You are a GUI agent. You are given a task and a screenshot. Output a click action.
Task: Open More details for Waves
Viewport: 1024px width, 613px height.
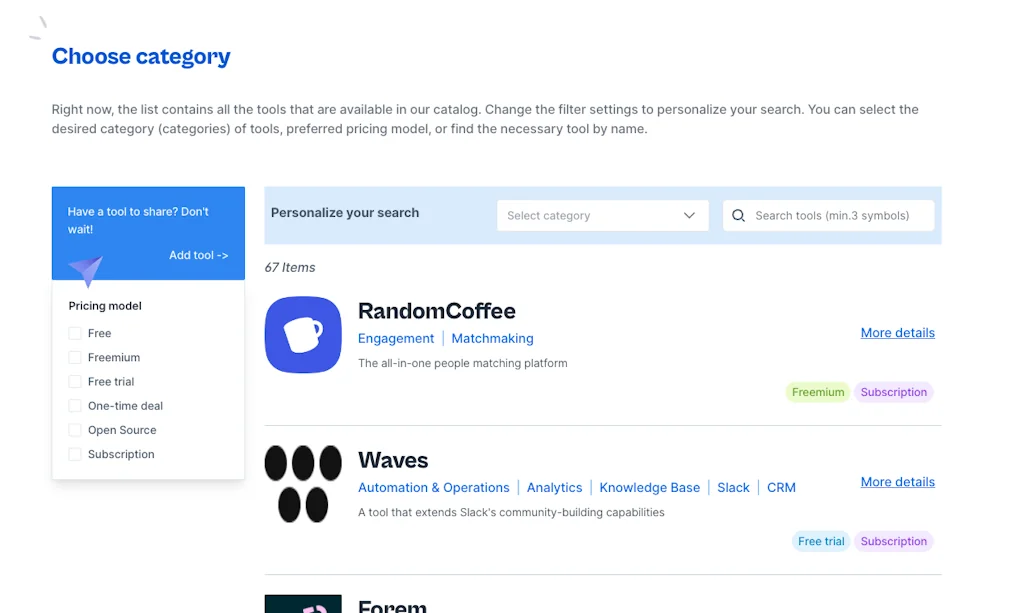coord(897,482)
